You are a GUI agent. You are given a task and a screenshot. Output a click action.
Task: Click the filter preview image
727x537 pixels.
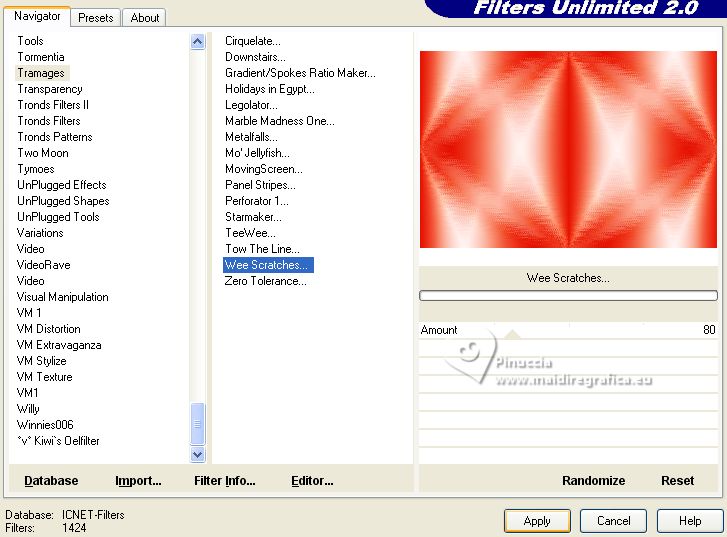(568, 149)
